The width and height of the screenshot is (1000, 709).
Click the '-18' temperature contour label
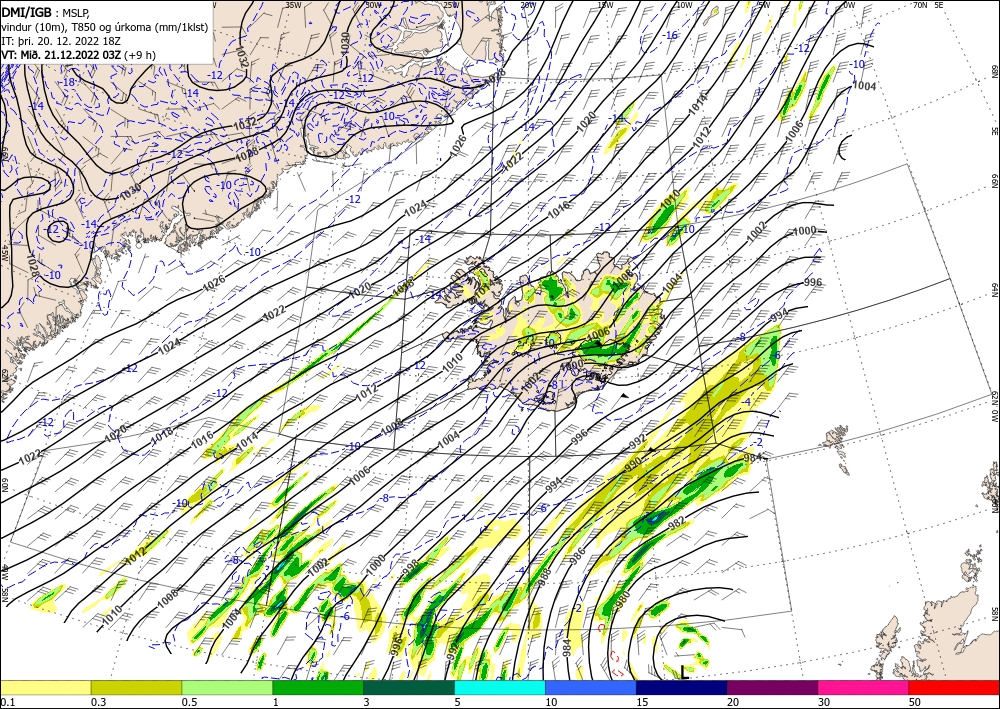[68, 82]
